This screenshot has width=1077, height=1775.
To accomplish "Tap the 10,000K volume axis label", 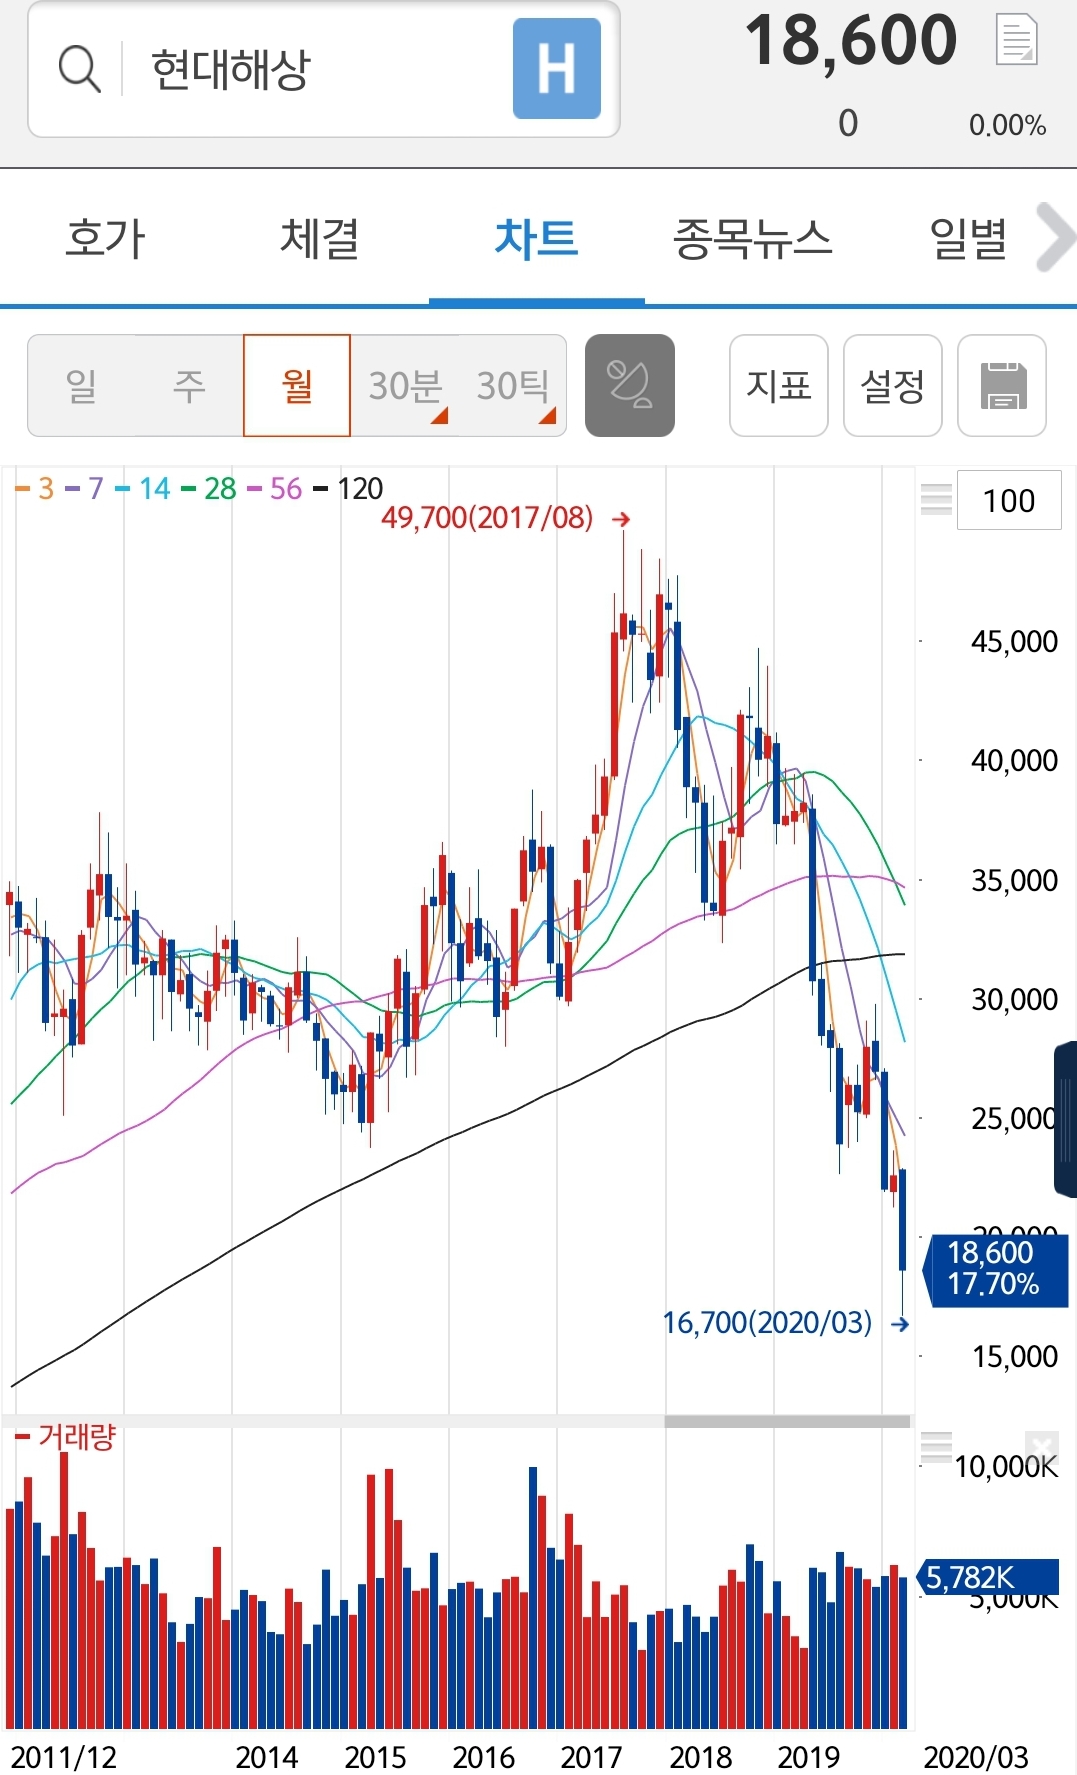I will [x=1006, y=1467].
